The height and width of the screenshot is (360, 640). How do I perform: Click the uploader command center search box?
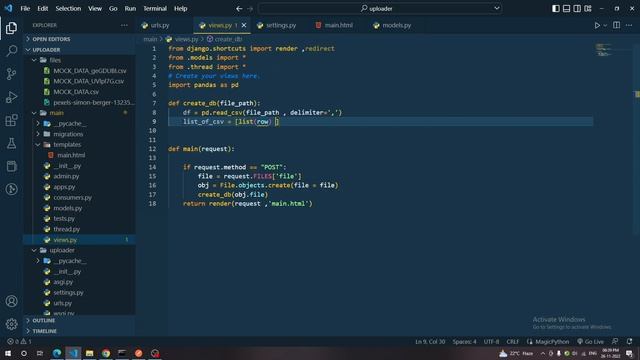pyautogui.click(x=380, y=8)
